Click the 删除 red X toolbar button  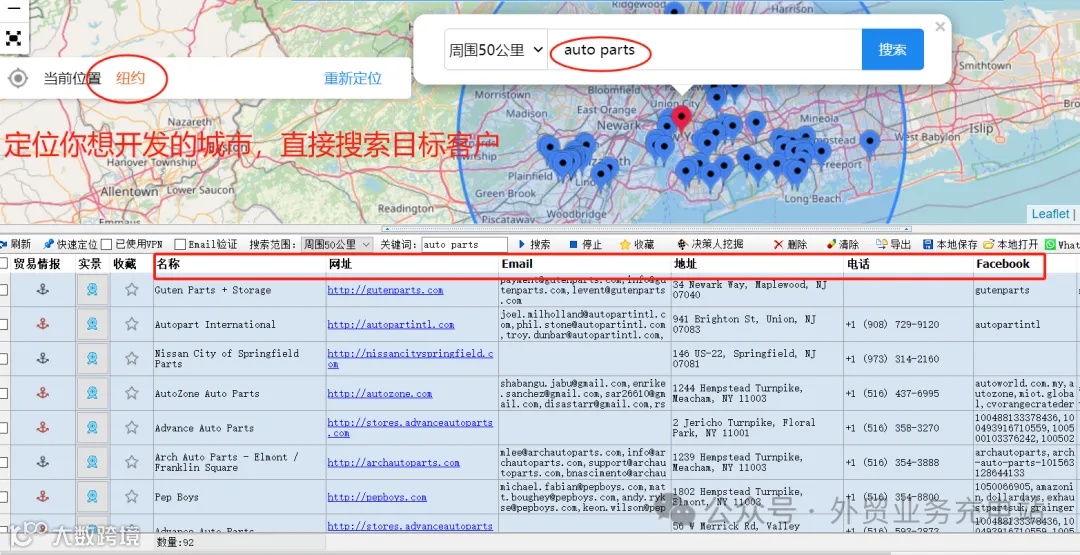(x=791, y=244)
